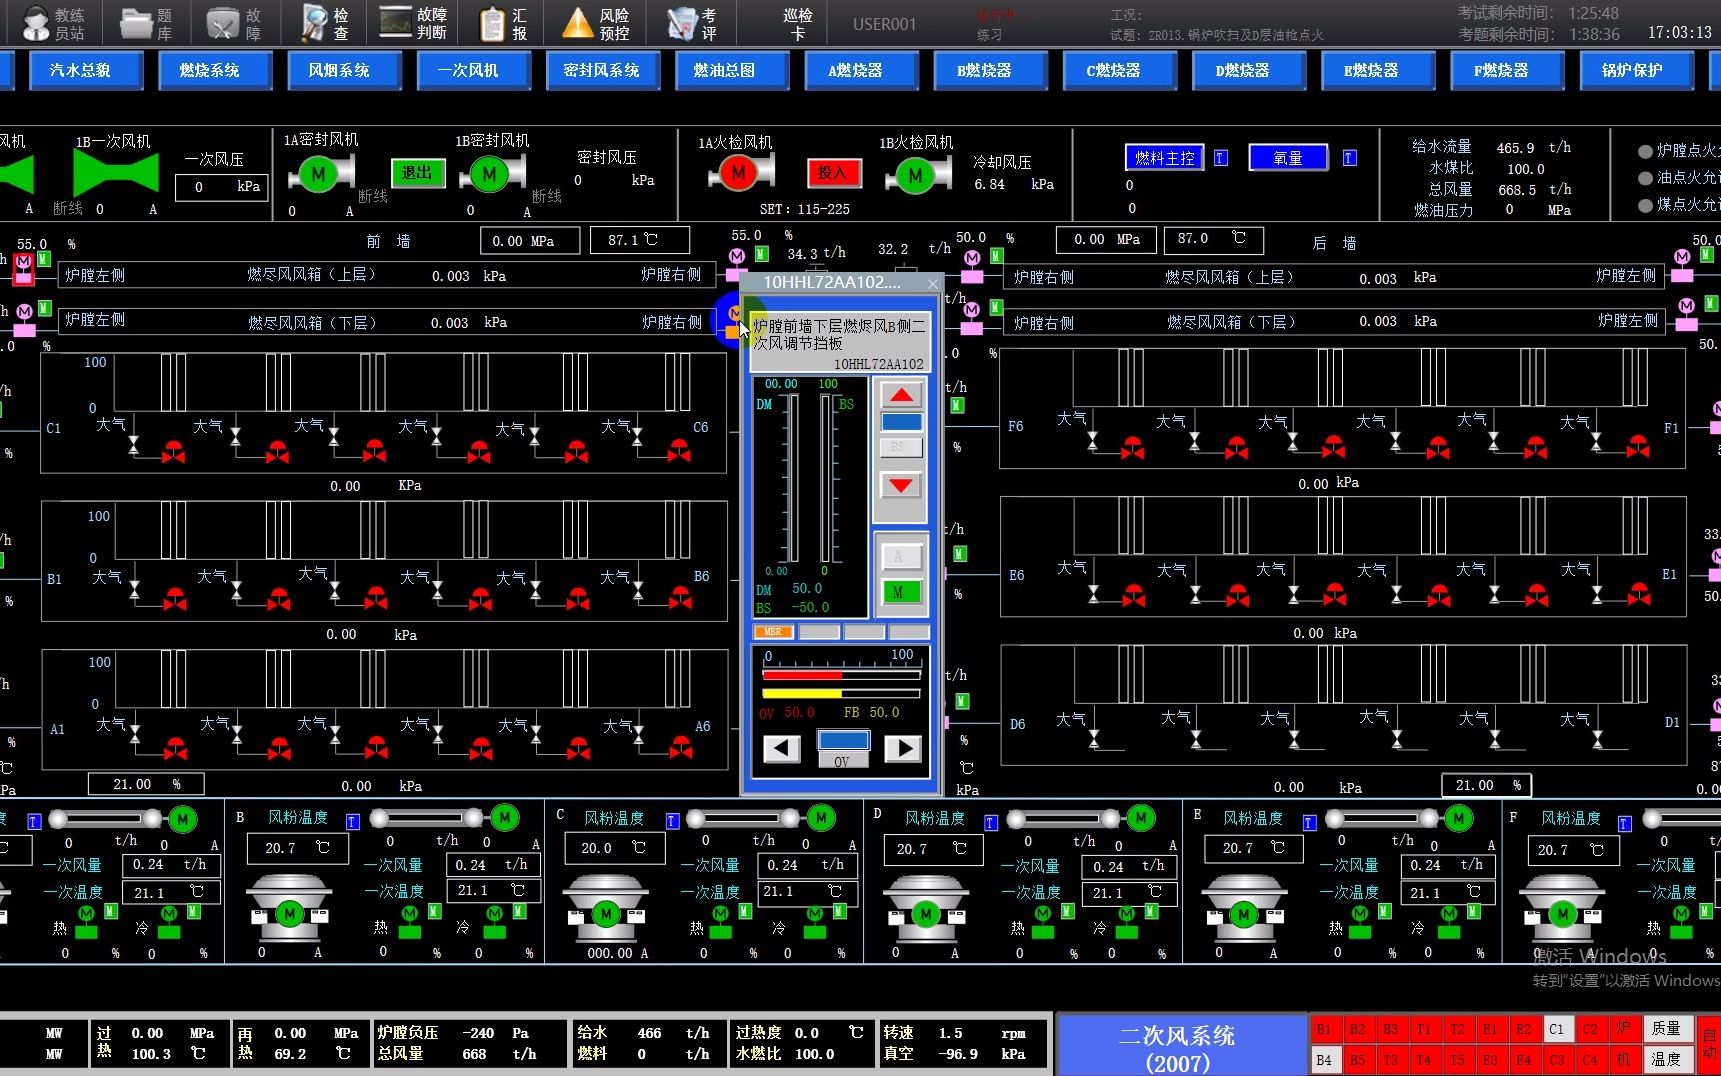
Task: Select the 1B火检风机 motor icon
Action: pos(915,175)
